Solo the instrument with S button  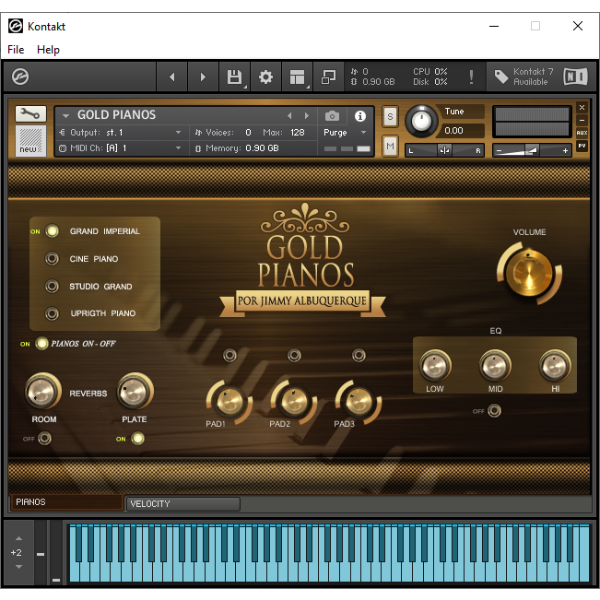pyautogui.click(x=390, y=116)
